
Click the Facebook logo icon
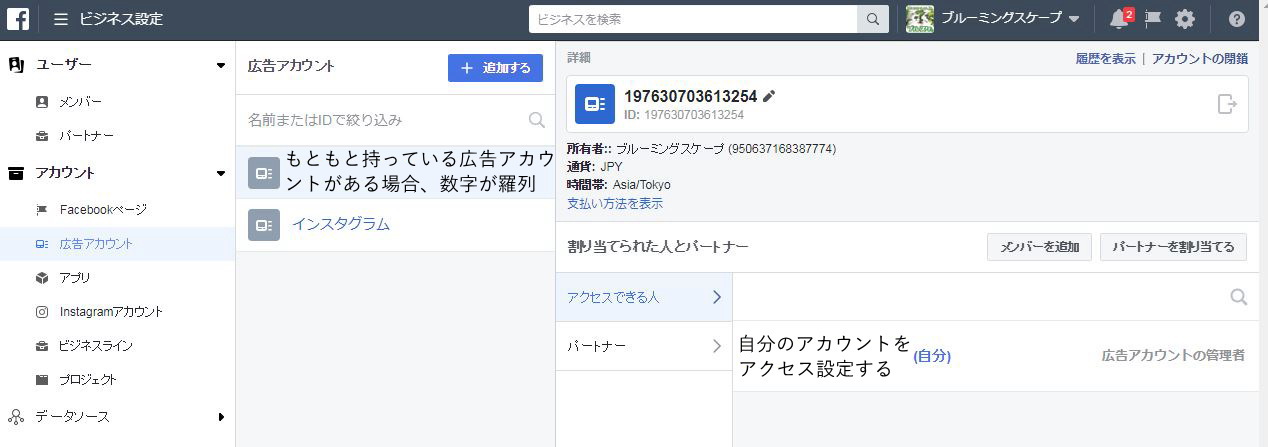(20, 19)
